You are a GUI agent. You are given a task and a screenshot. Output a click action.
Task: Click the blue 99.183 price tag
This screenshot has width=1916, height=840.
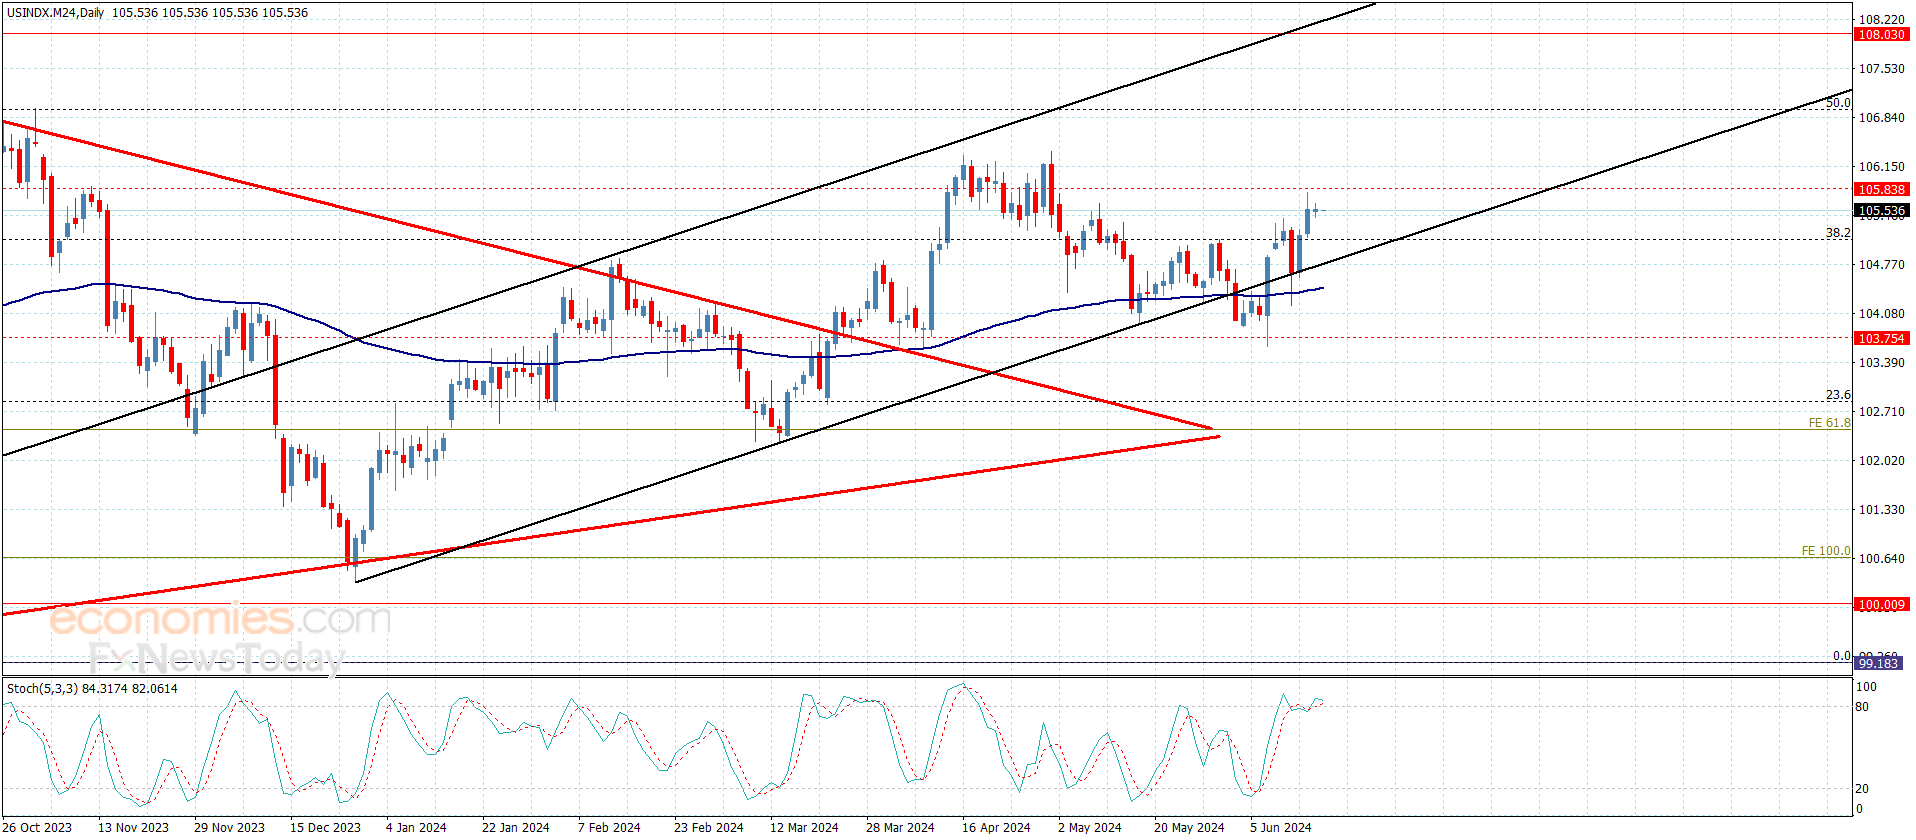click(x=1877, y=664)
